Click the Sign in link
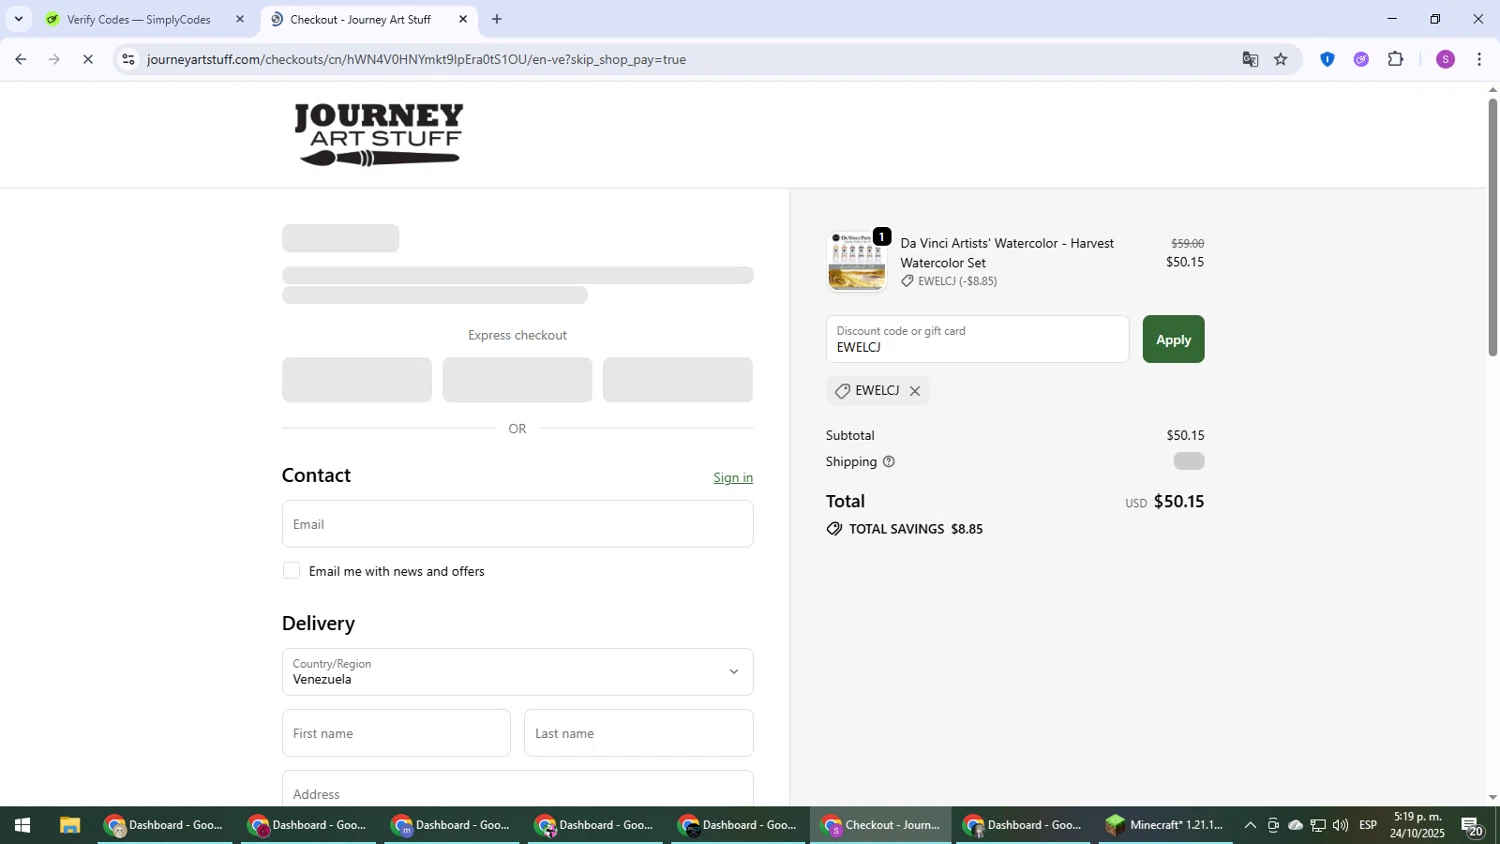This screenshot has width=1500, height=844. pos(733,478)
